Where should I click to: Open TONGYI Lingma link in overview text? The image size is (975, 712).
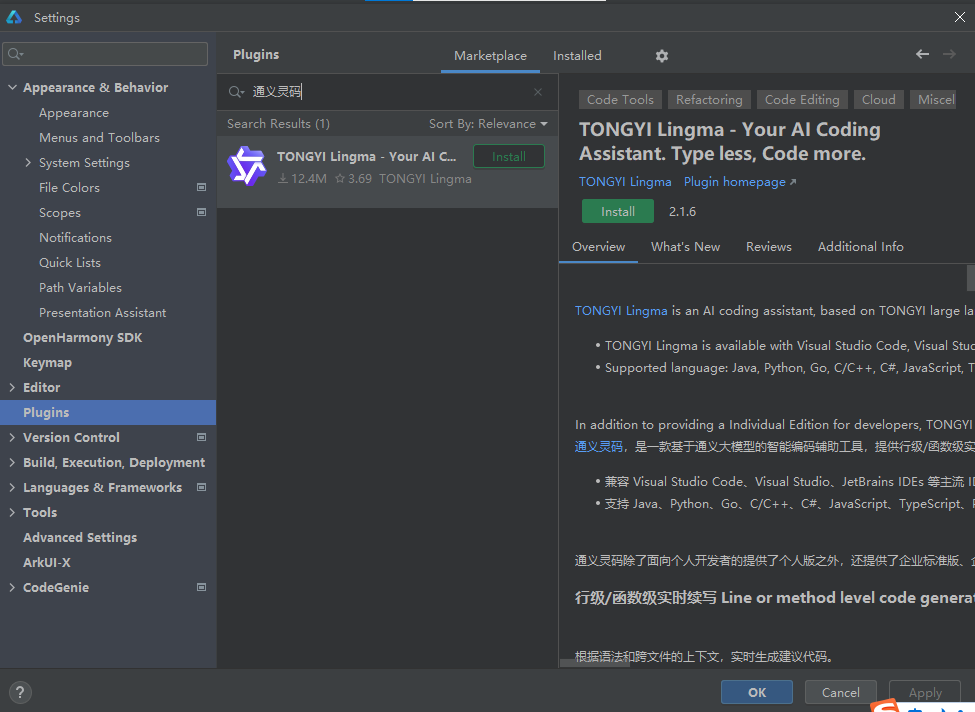[x=621, y=310]
